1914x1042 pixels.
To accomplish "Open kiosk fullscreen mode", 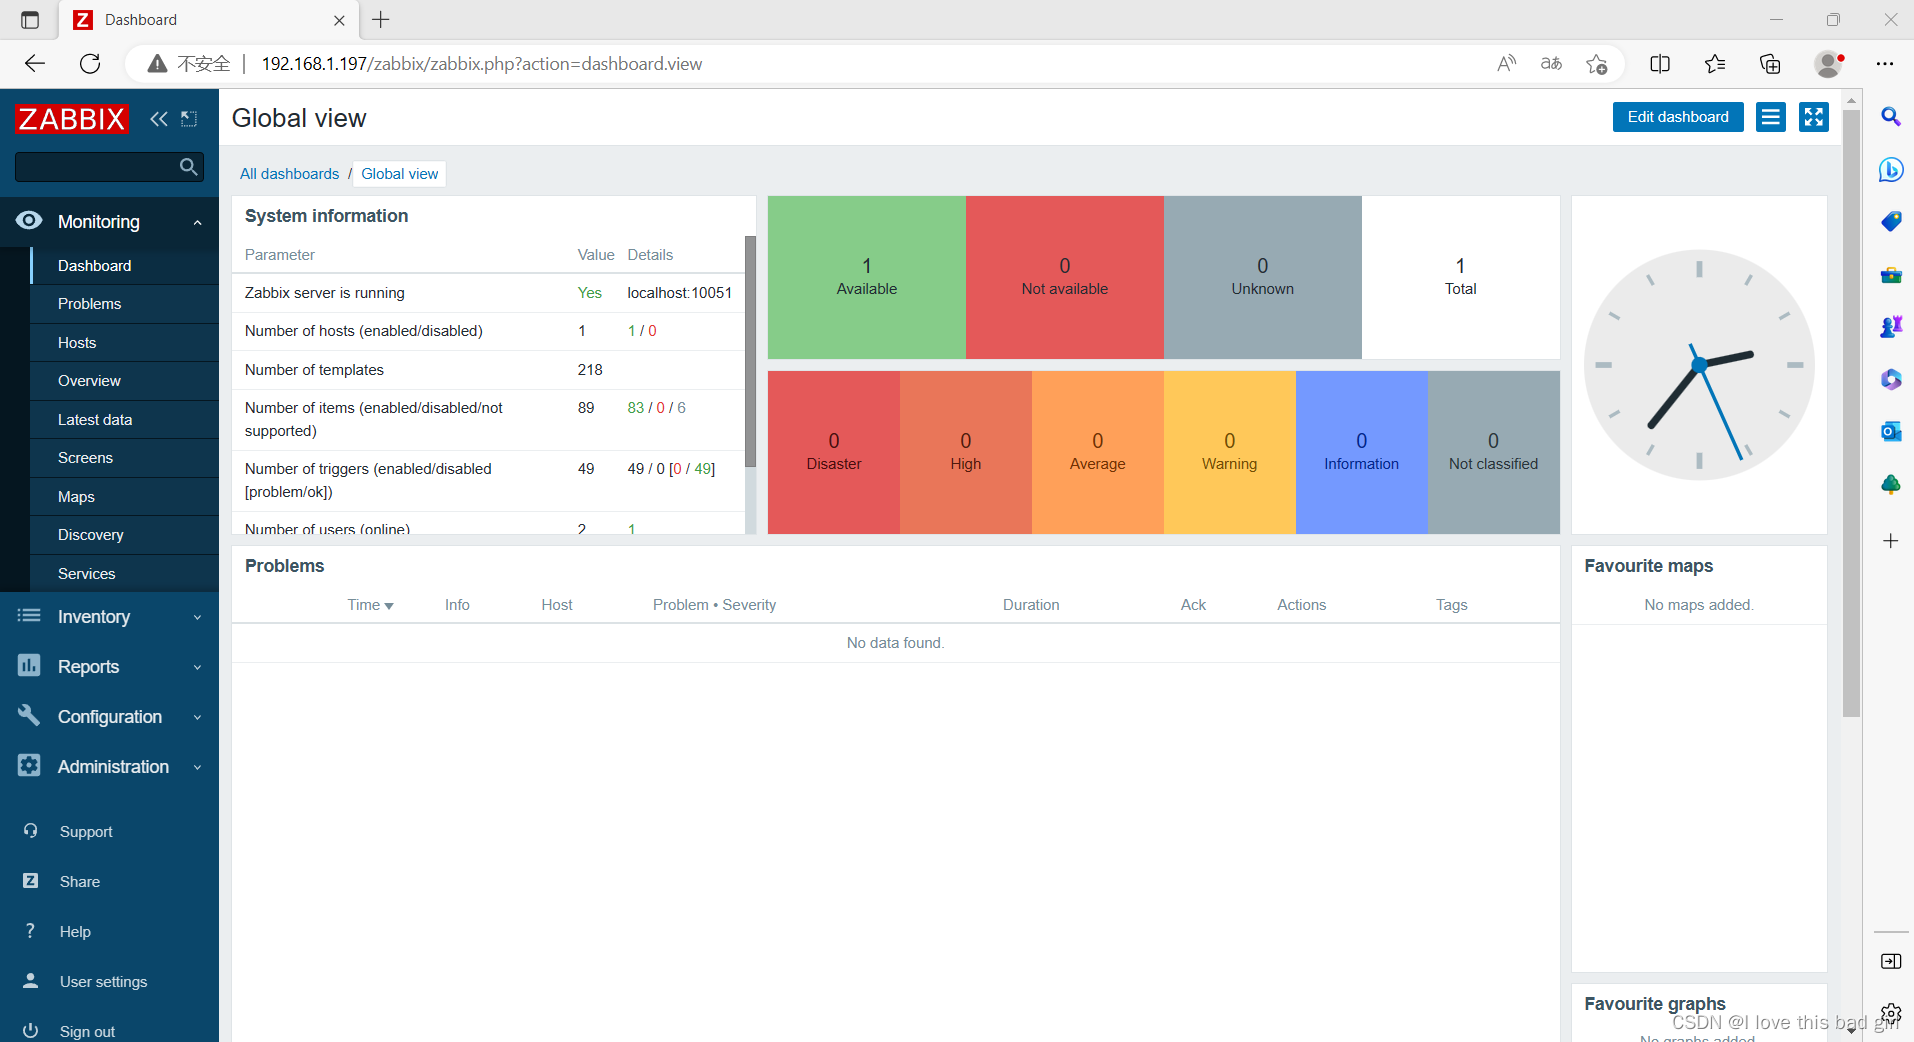I will 1813,117.
